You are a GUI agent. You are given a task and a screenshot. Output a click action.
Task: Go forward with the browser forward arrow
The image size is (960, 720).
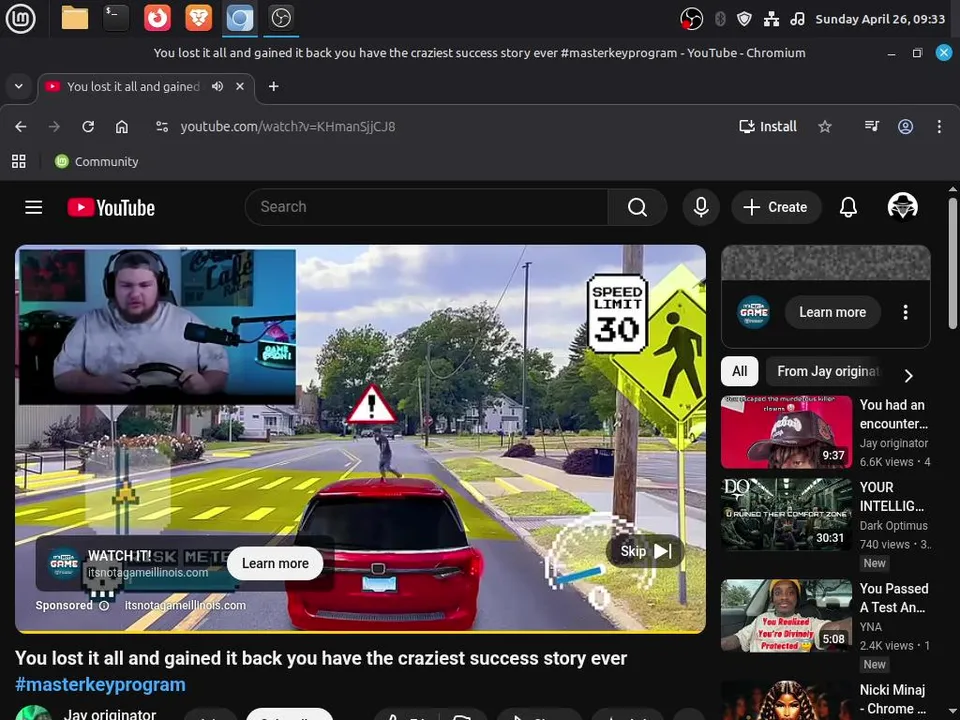click(x=54, y=127)
